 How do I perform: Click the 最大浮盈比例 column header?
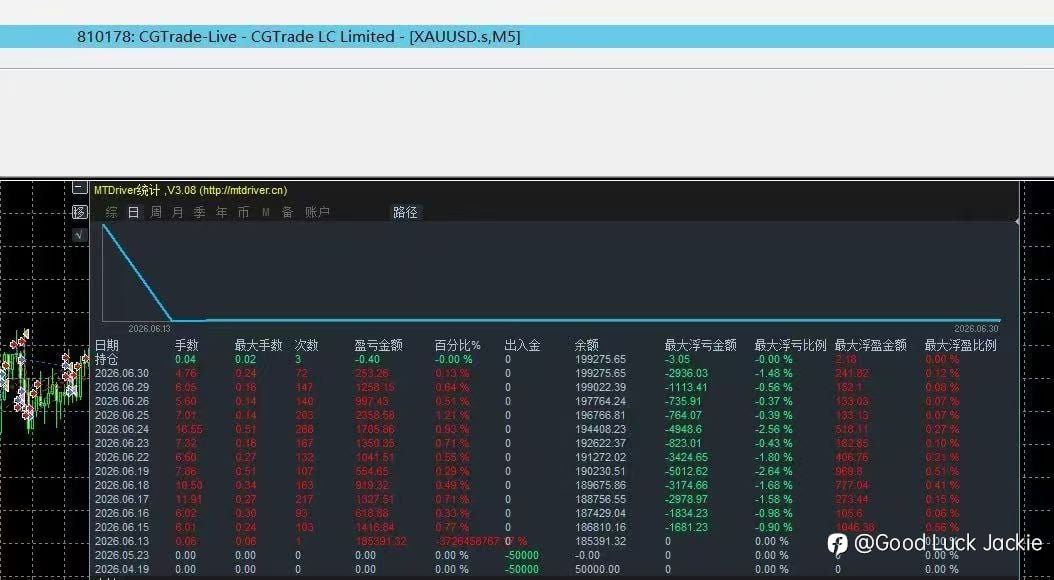[961, 345]
